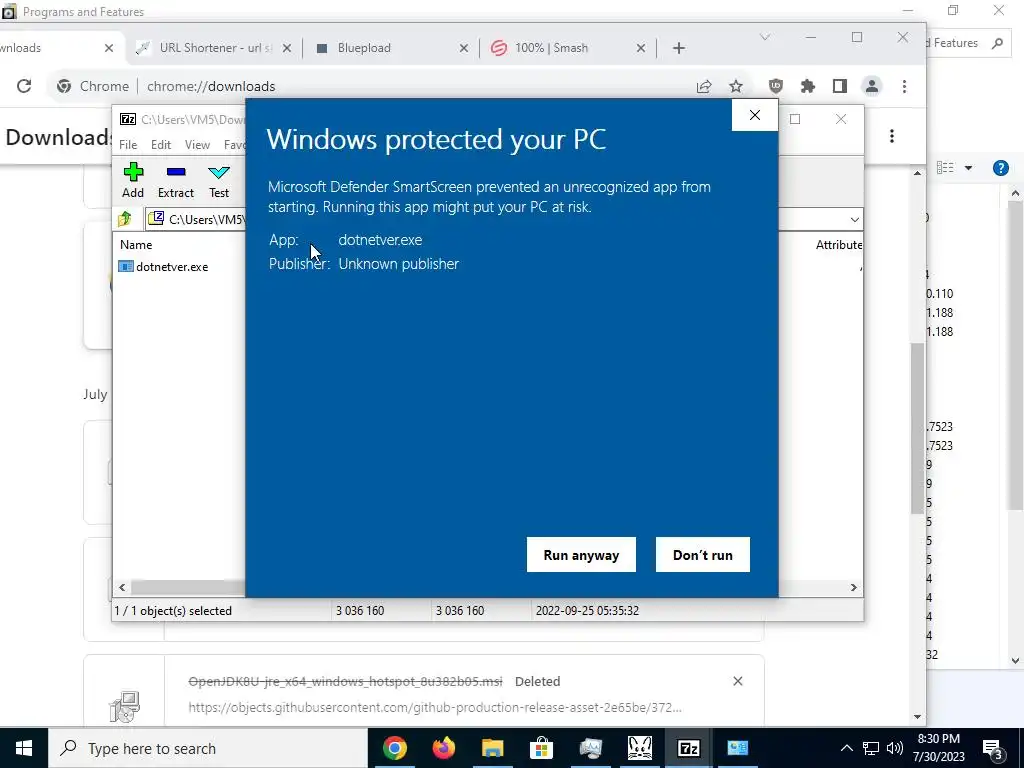Click the 7-Zip Extract toolbar icon
Image resolution: width=1024 pixels, height=768 pixels.
click(176, 180)
